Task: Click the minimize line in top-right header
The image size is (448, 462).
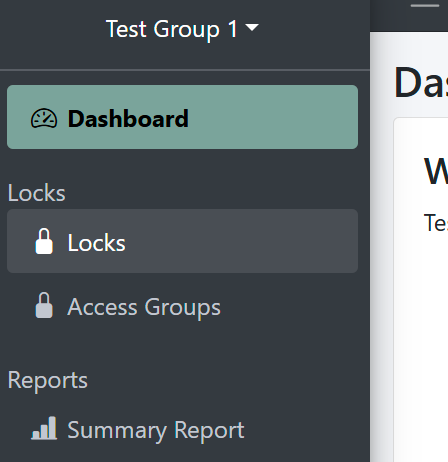Action: tap(425, 6)
